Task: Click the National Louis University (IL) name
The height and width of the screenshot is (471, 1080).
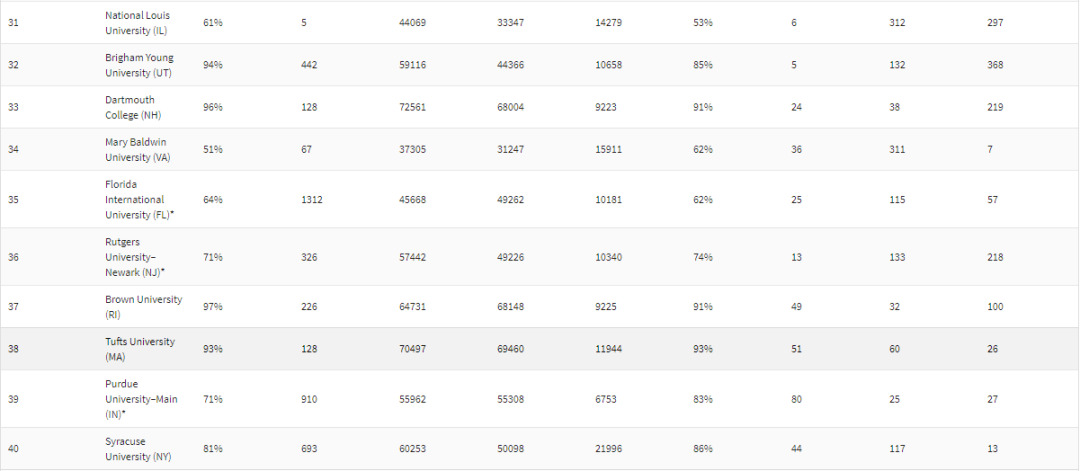Action: [x=137, y=22]
